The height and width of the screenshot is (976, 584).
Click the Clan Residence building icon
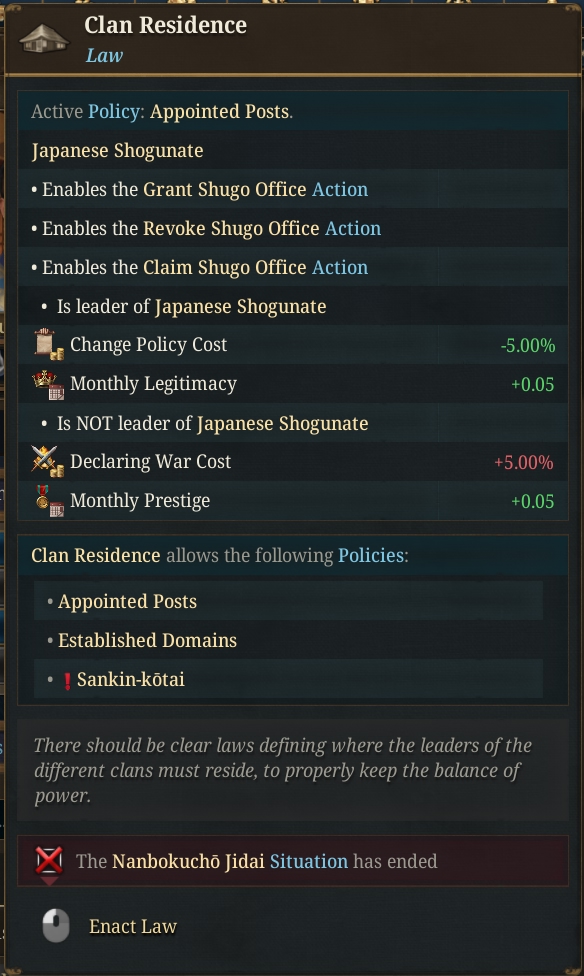coord(43,39)
